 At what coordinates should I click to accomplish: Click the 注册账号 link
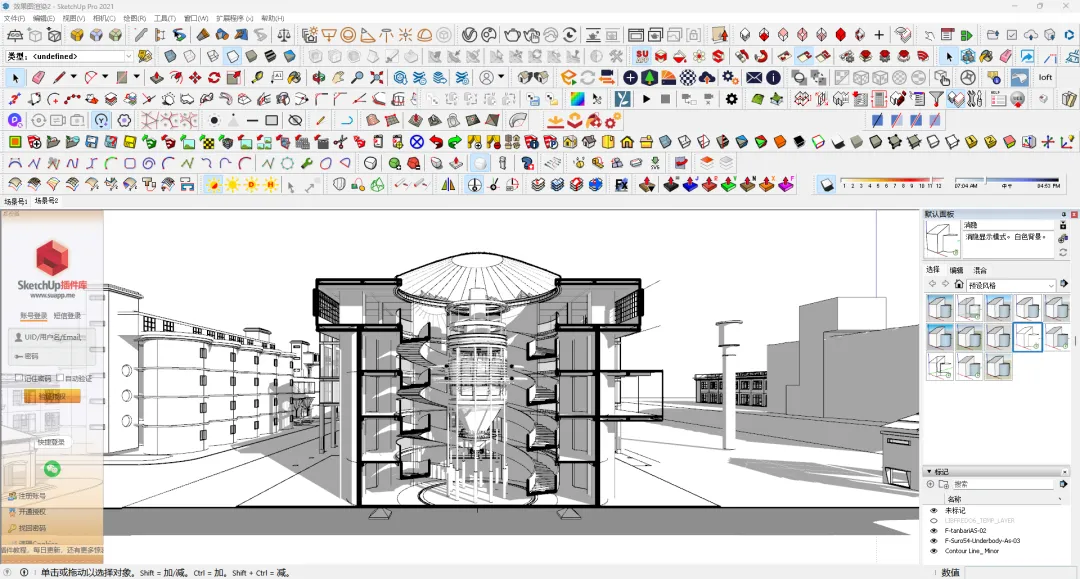pyautogui.click(x=32, y=496)
